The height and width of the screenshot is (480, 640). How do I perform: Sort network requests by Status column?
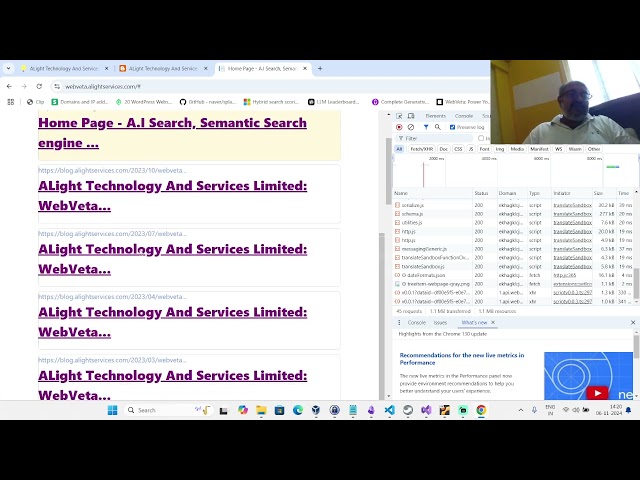[x=484, y=193]
